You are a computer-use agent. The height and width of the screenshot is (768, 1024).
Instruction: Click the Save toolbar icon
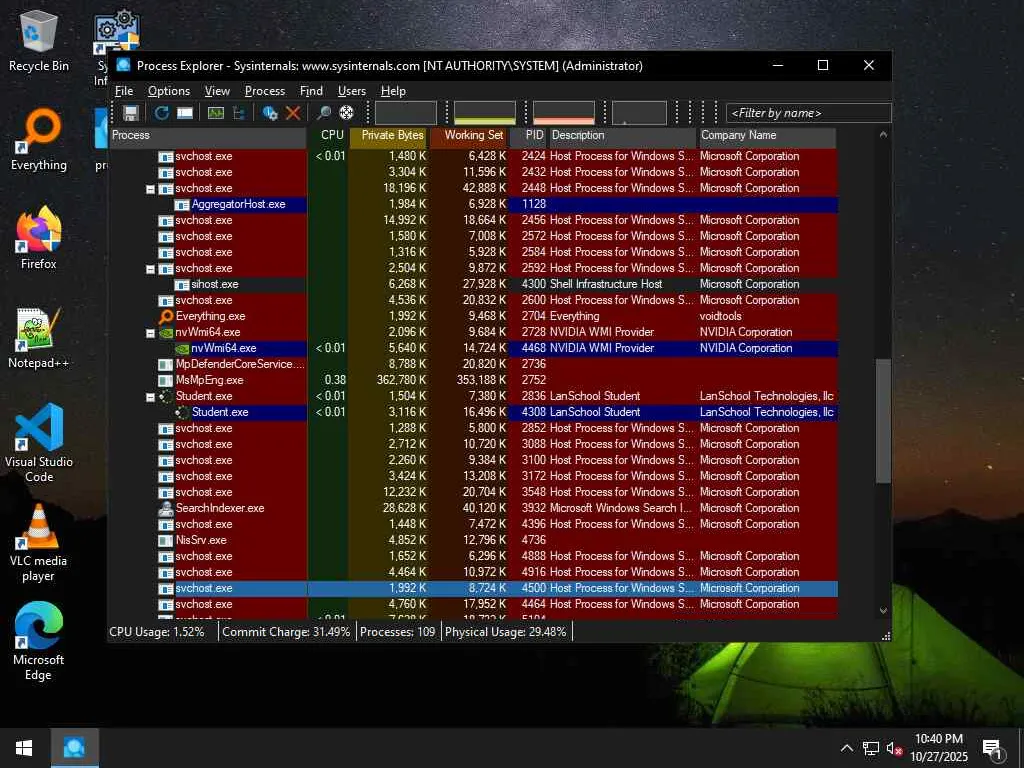coord(131,113)
